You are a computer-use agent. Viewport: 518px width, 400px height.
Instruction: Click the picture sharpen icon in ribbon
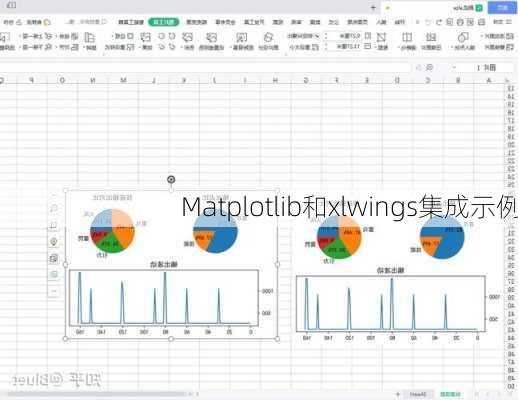coord(407,37)
